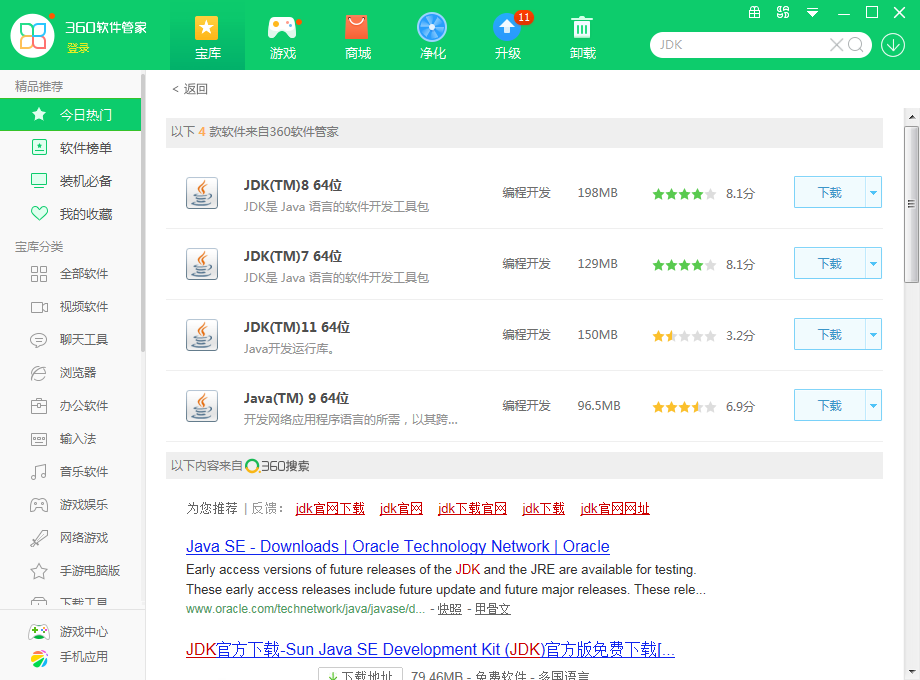Expand download options for Java(TM) 9 64位
920x680 pixels.
click(x=873, y=406)
